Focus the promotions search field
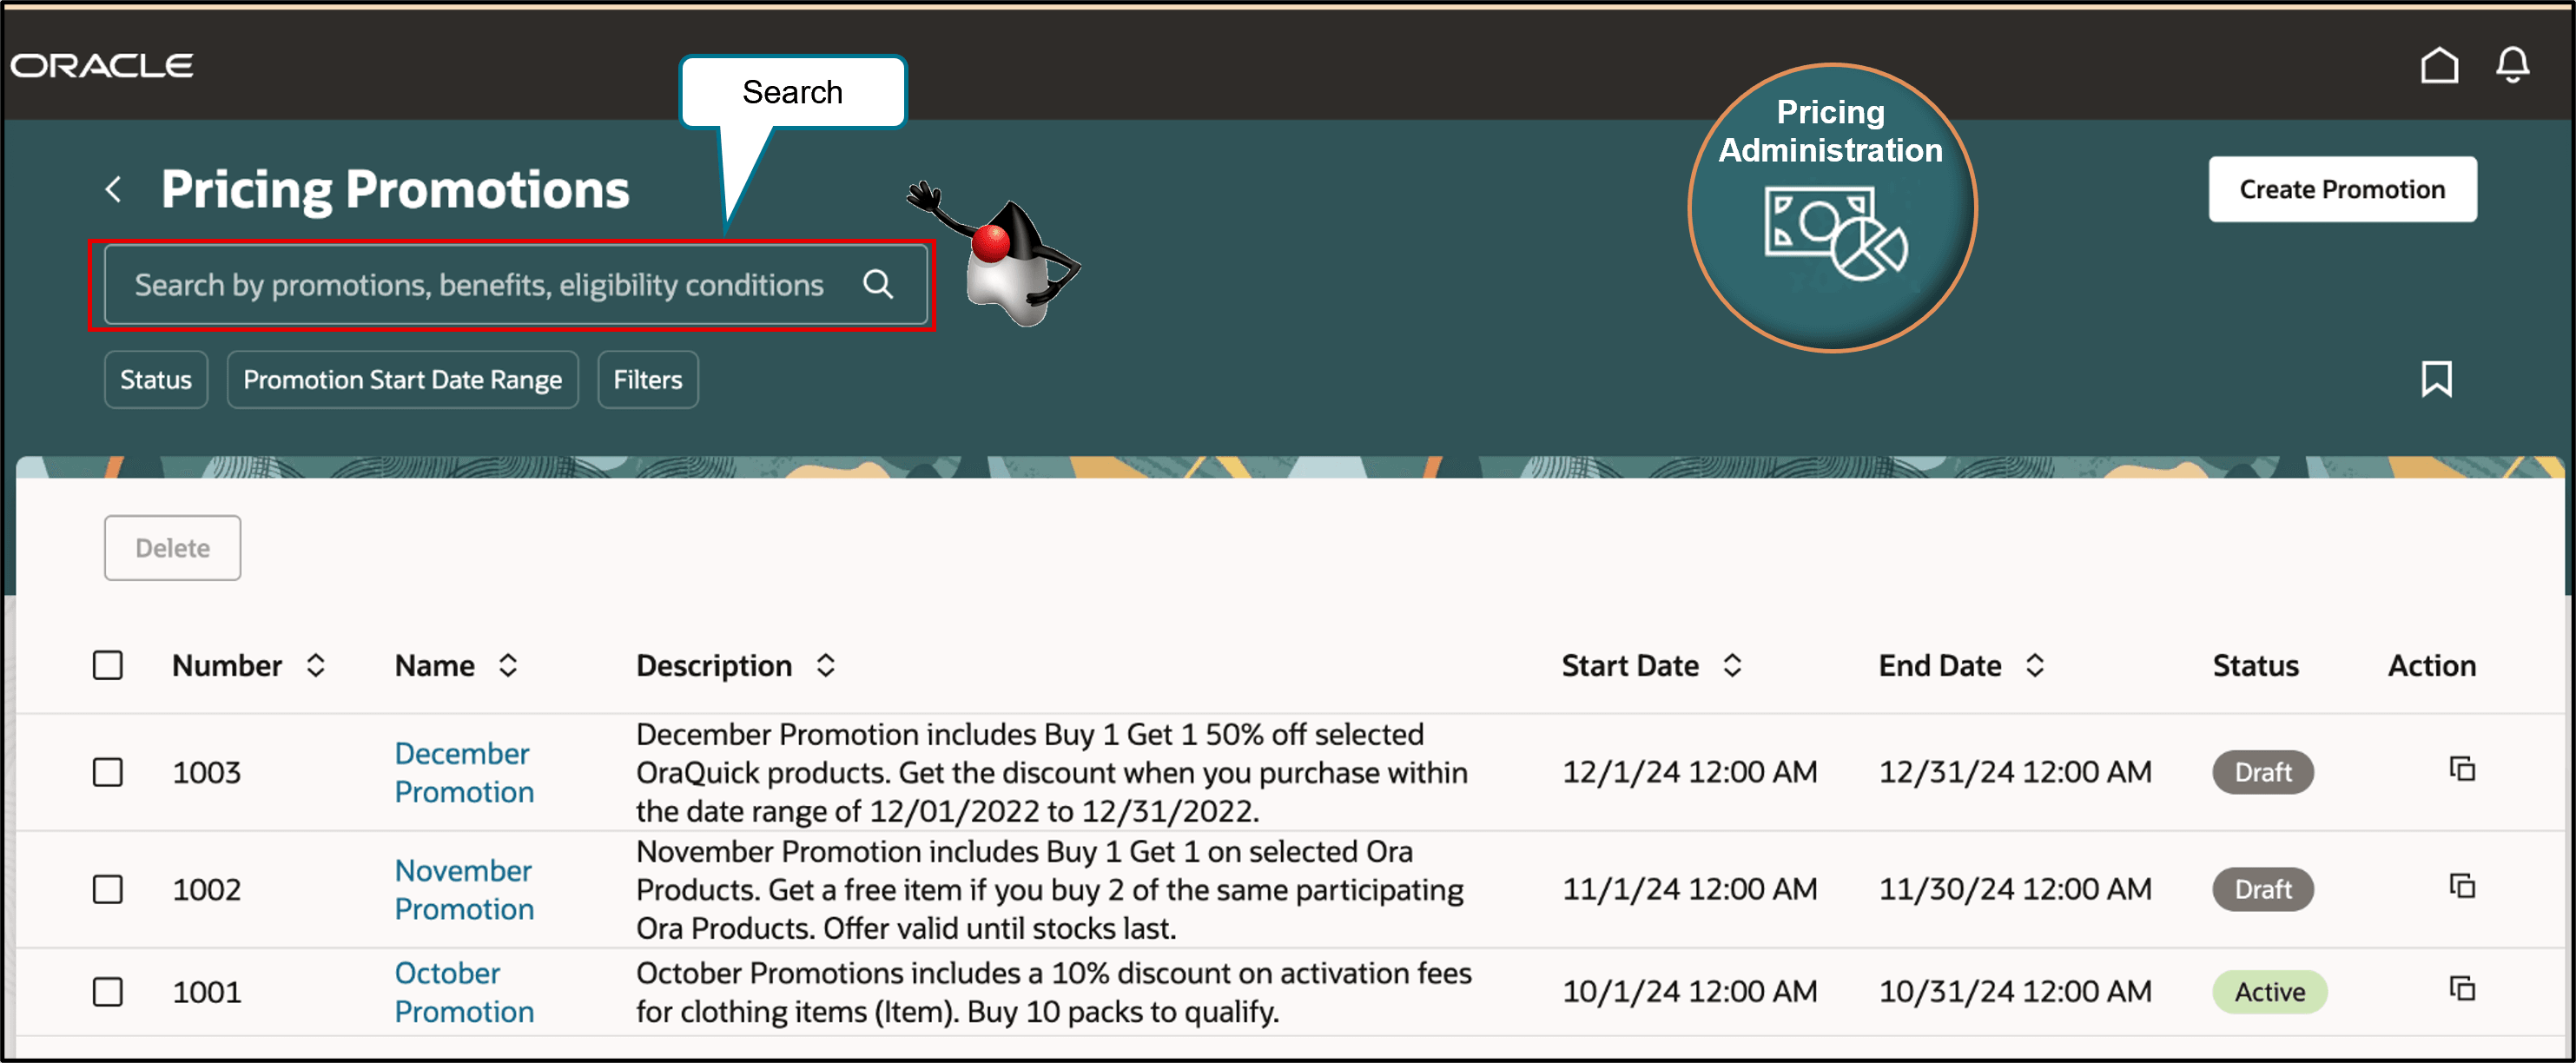The height and width of the screenshot is (1063, 2576). point(480,285)
